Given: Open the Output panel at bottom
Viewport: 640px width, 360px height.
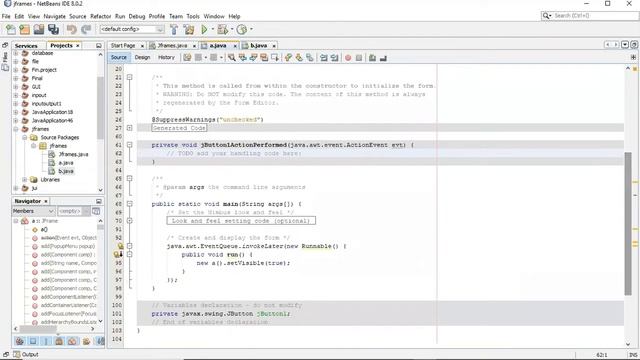Looking at the screenshot, I should 26,354.
